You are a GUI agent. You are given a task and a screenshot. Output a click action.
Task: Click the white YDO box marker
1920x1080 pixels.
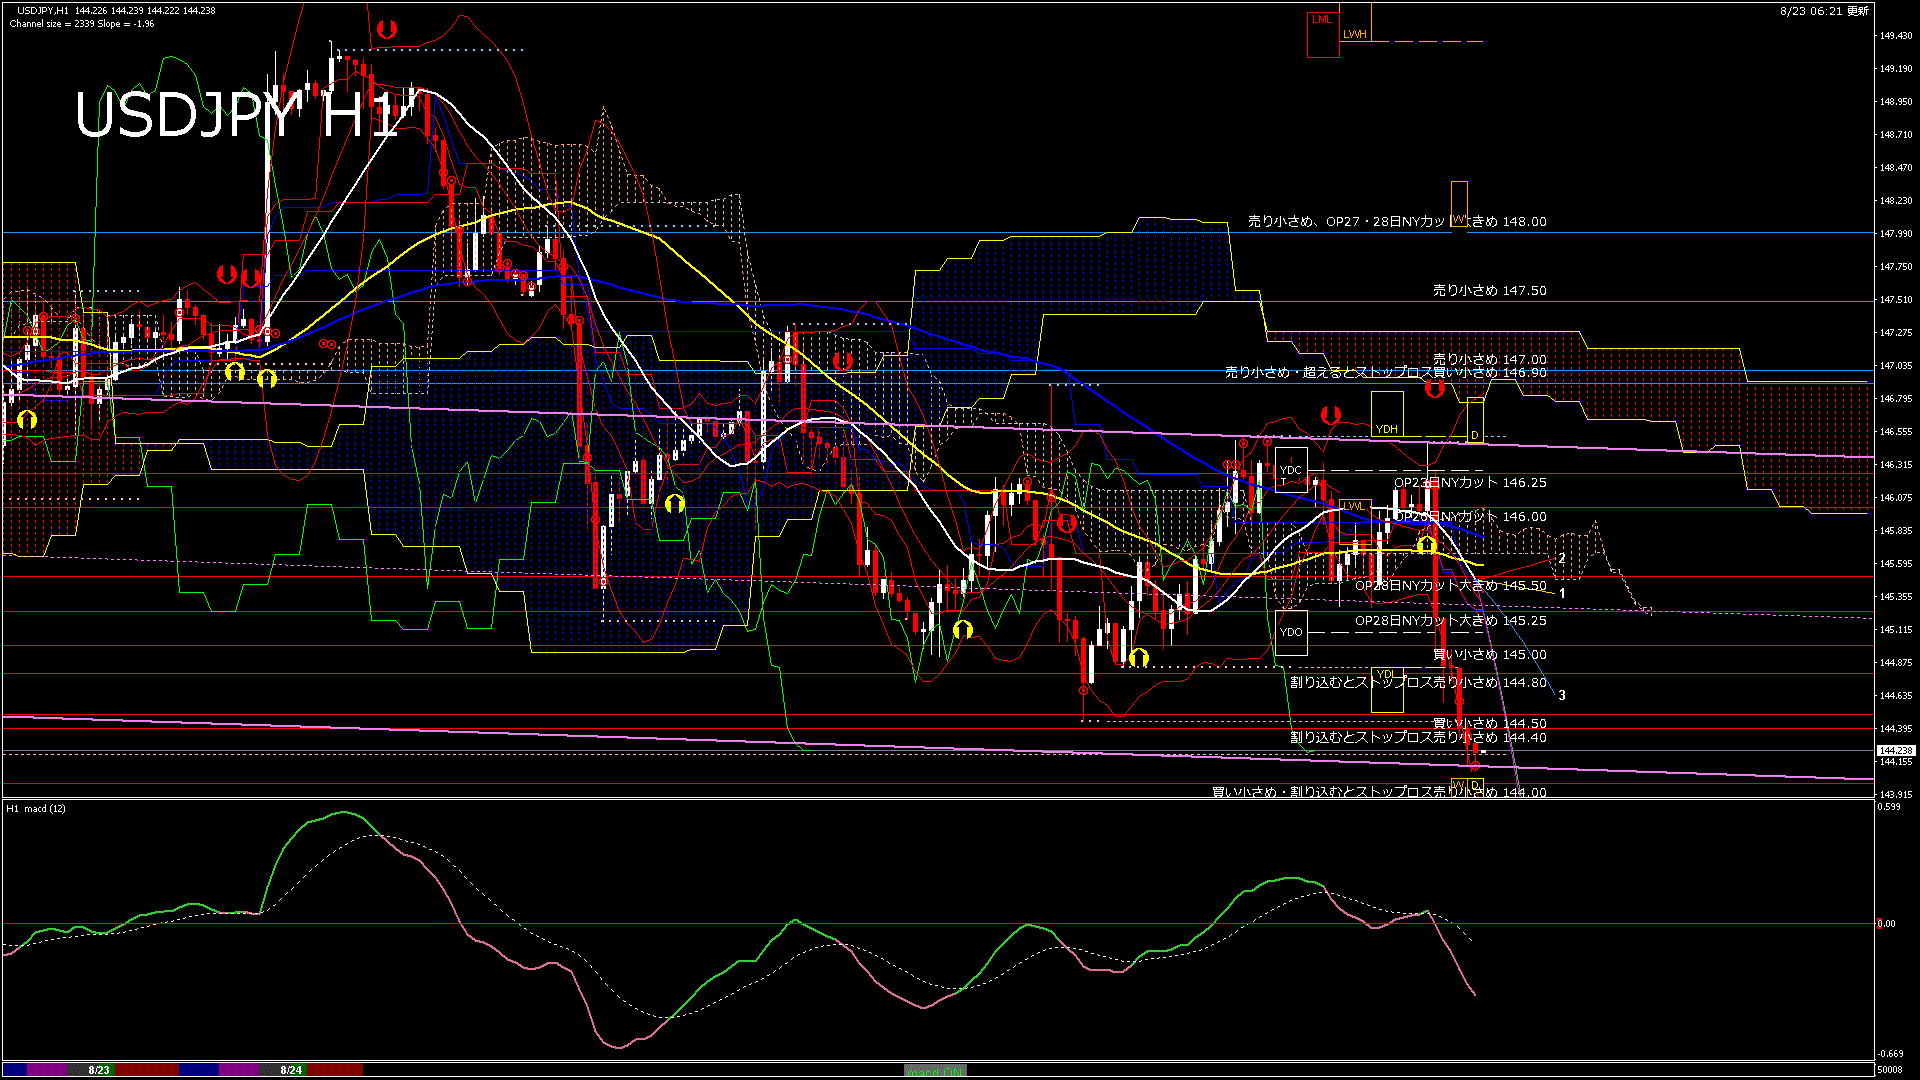coord(1291,632)
